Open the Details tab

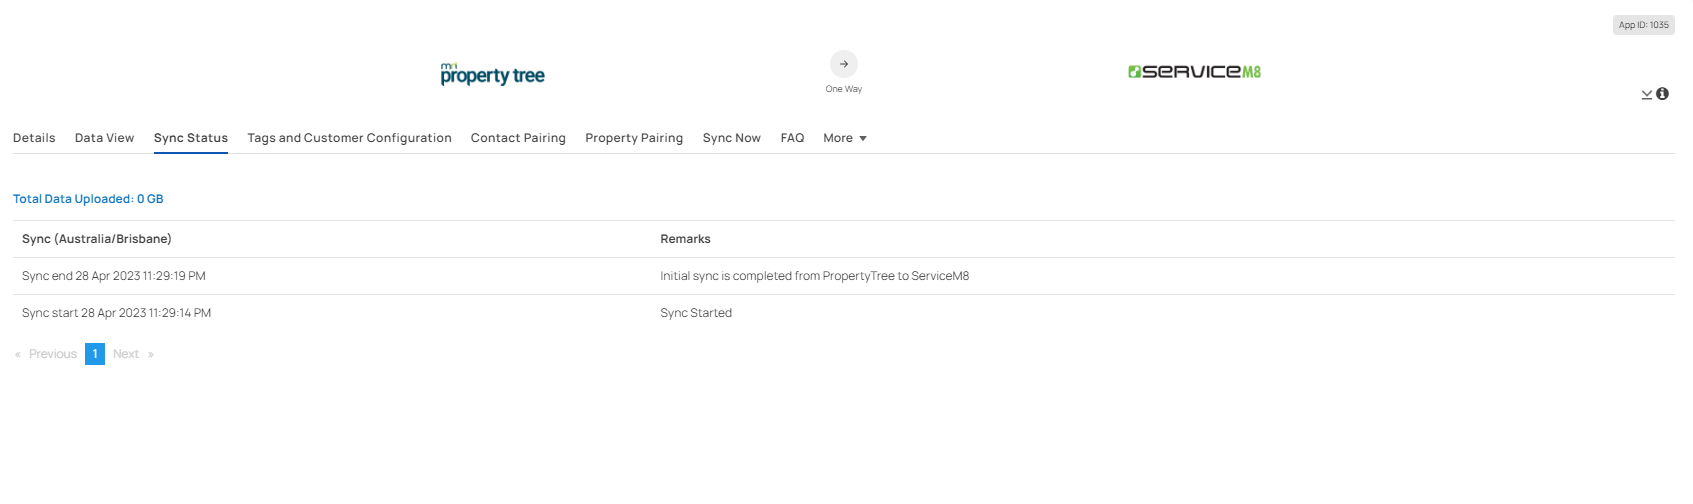tap(34, 138)
